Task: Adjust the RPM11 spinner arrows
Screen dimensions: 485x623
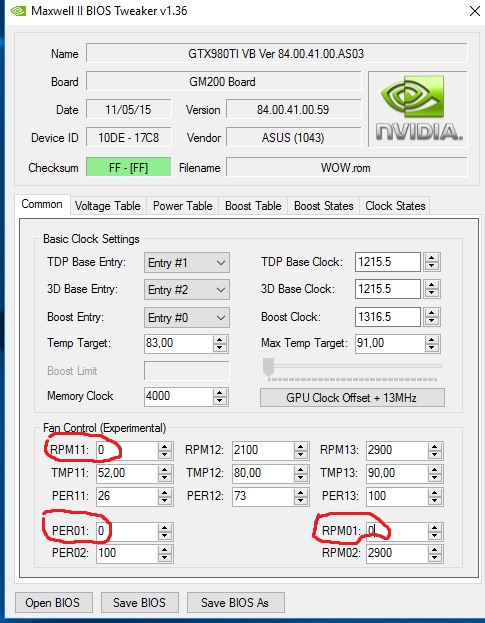Action: [x=165, y=451]
